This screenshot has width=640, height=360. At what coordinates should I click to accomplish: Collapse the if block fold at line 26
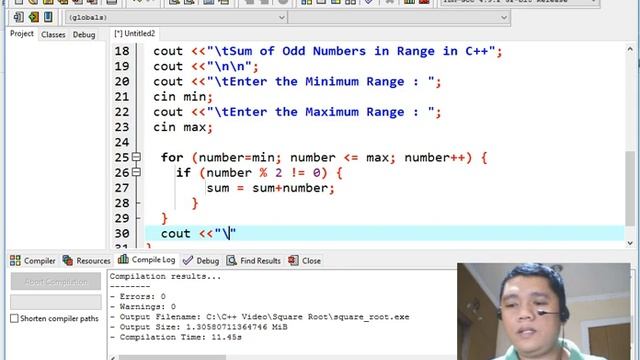[136, 172]
